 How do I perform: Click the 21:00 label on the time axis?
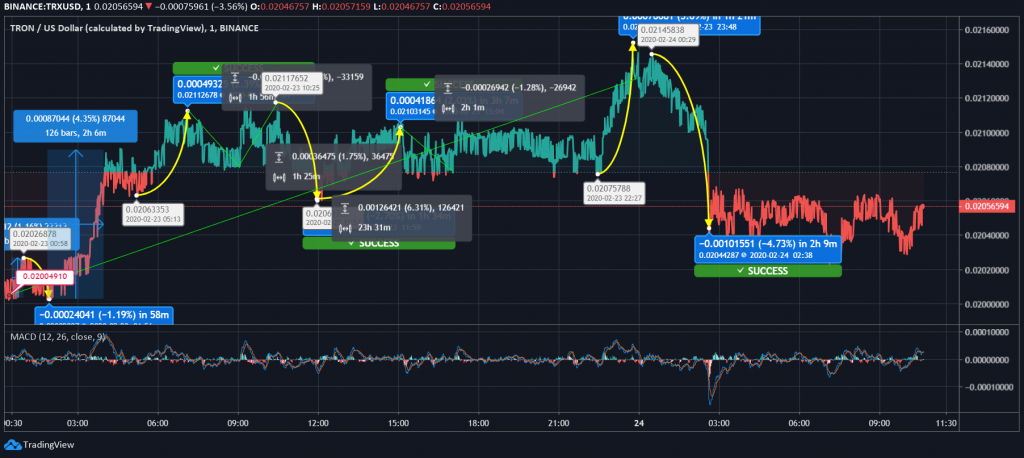558,423
